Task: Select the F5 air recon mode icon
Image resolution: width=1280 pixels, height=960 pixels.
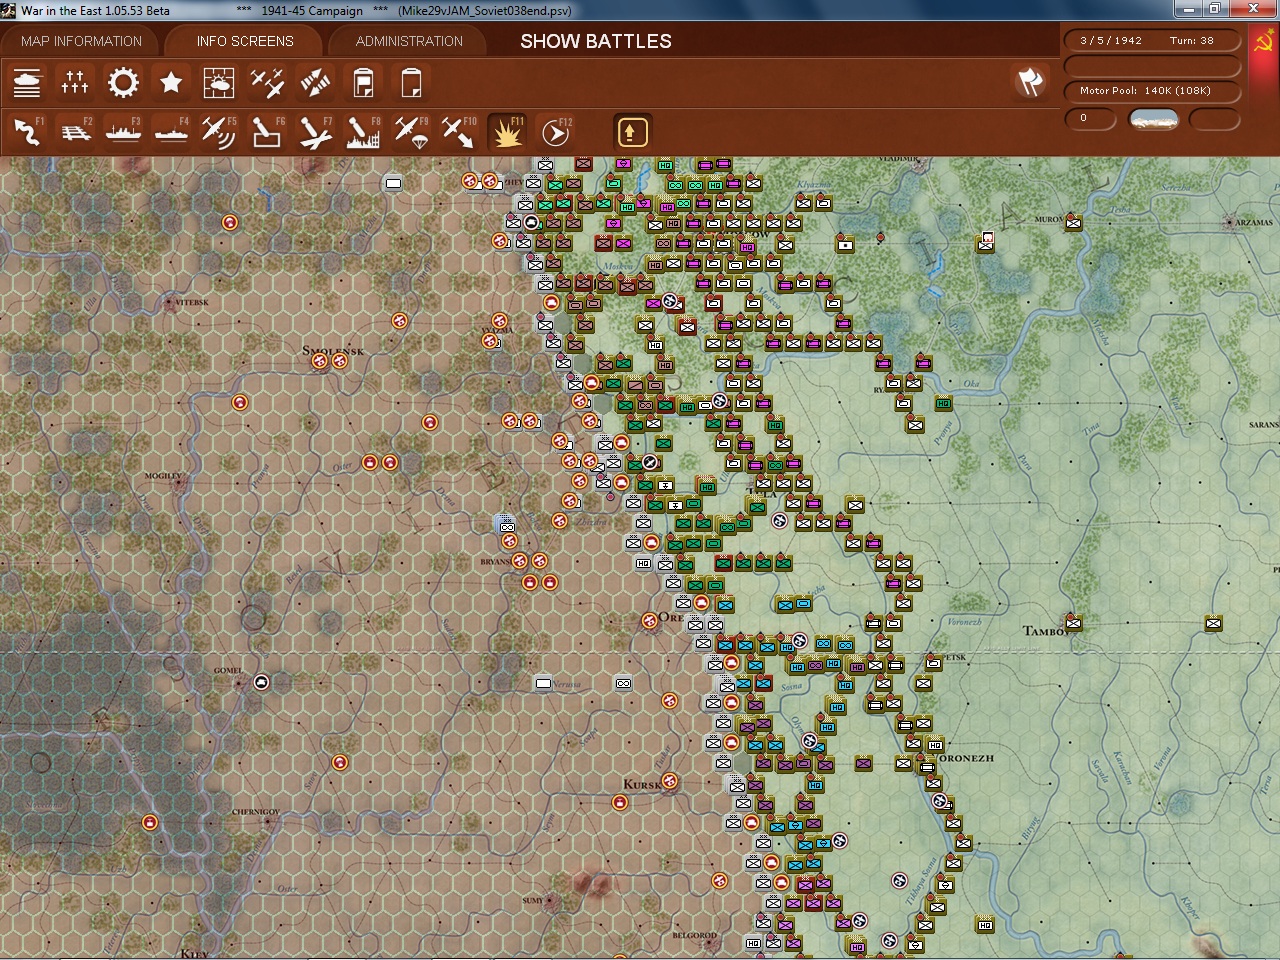Action: pyautogui.click(x=219, y=132)
